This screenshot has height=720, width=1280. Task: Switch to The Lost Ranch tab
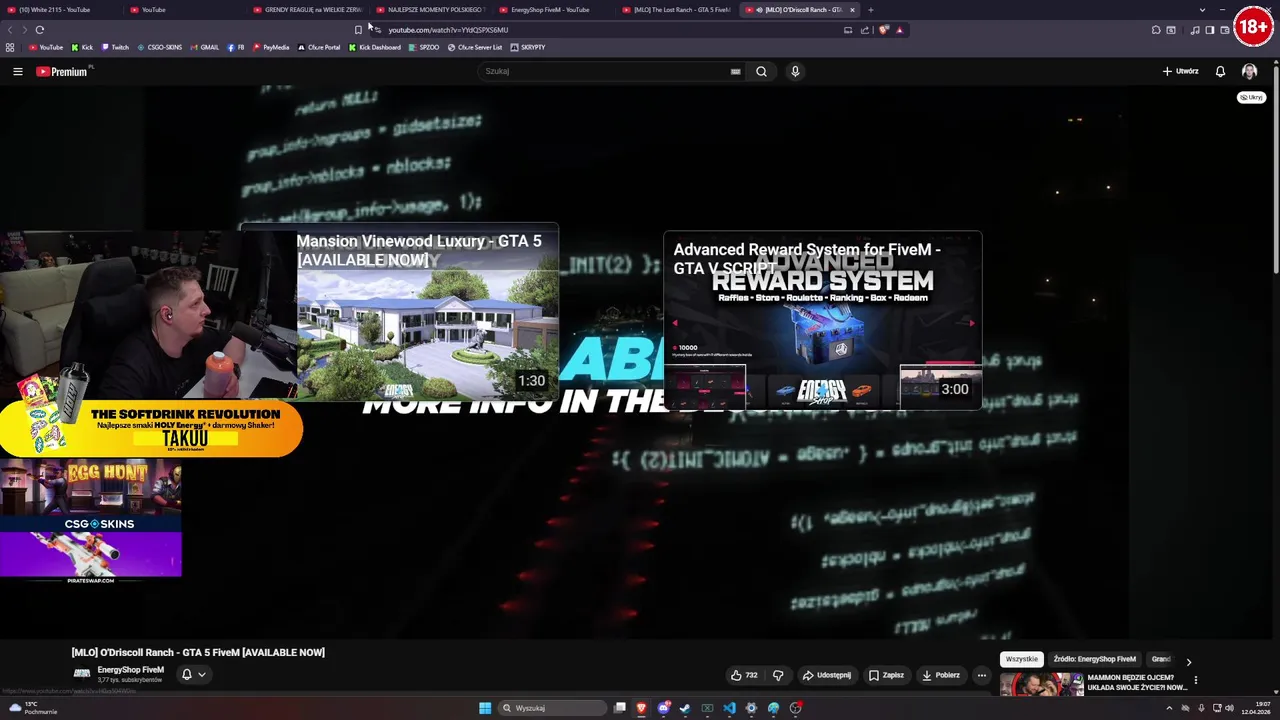(x=677, y=10)
